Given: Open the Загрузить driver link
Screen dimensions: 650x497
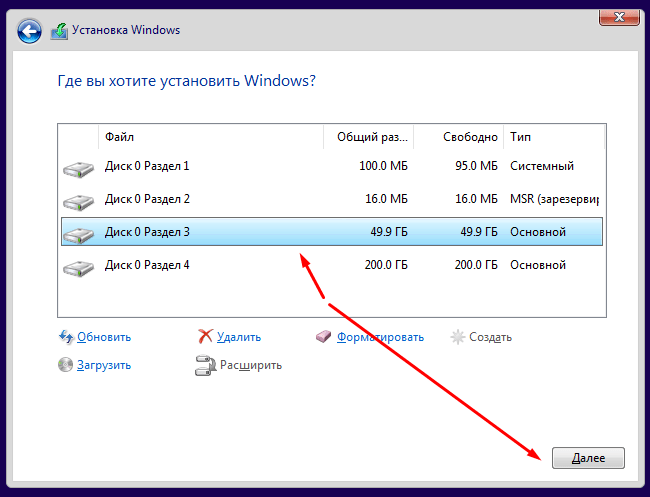Looking at the screenshot, I should 104,365.
